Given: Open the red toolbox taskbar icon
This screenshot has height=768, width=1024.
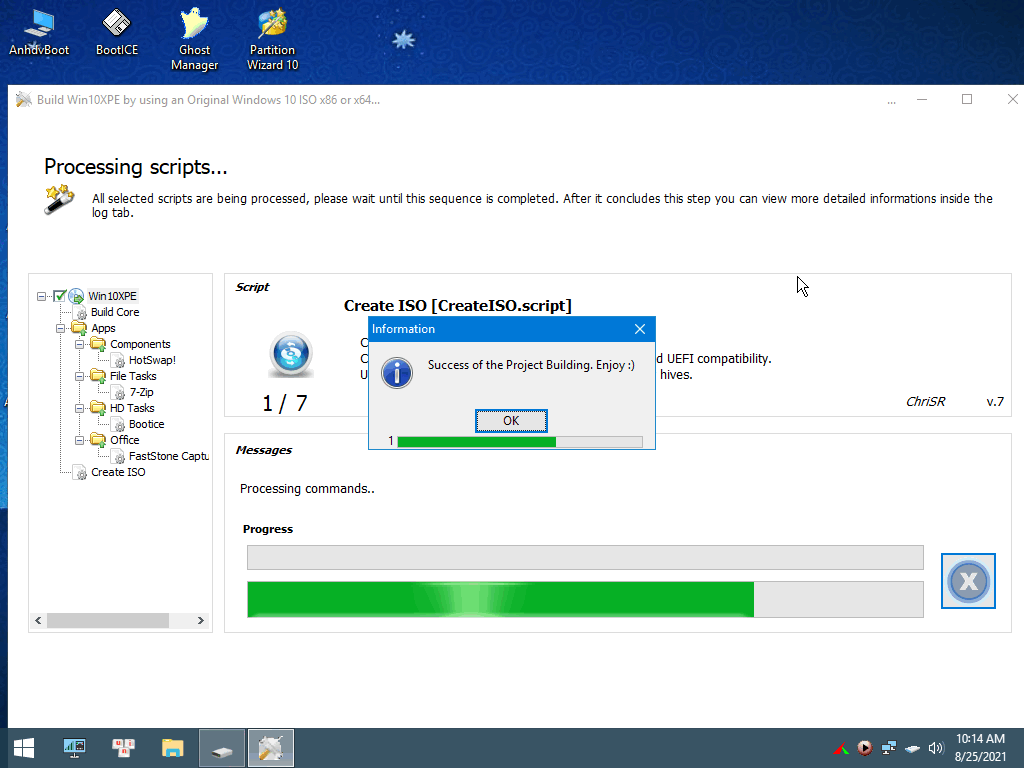Looking at the screenshot, I should tap(123, 748).
